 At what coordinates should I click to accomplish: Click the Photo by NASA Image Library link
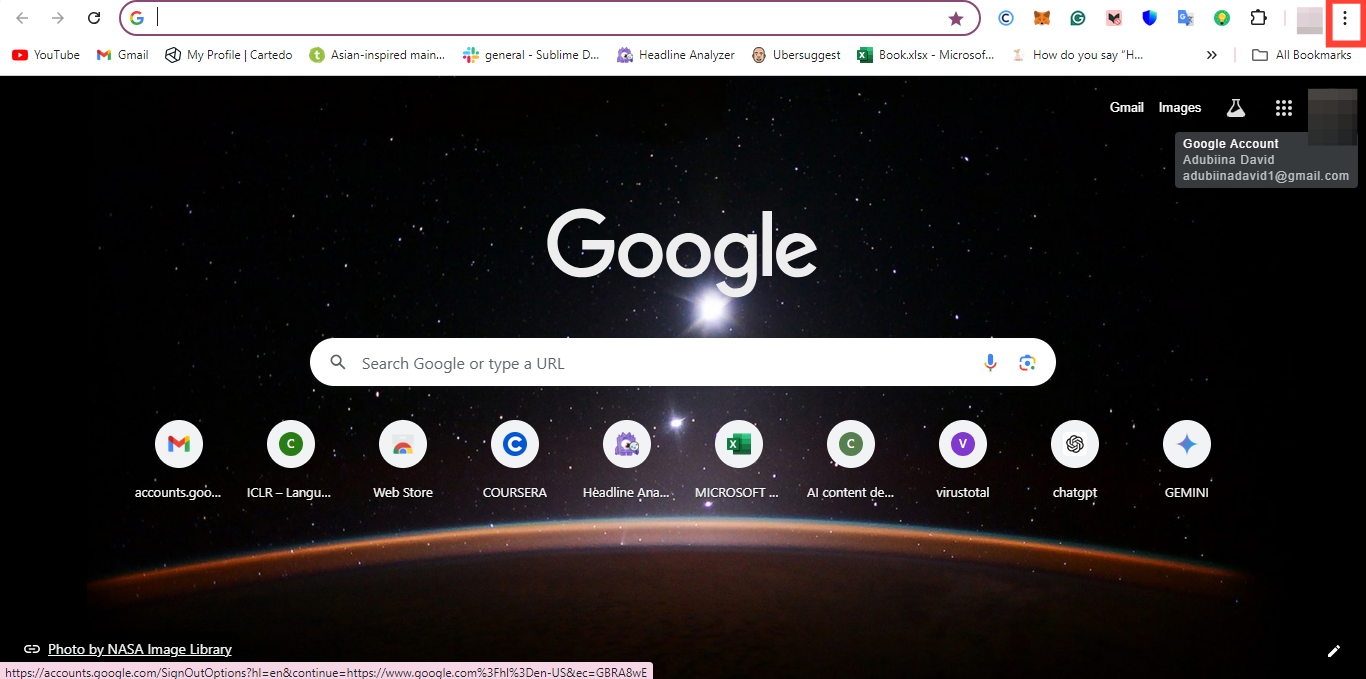[x=139, y=649]
